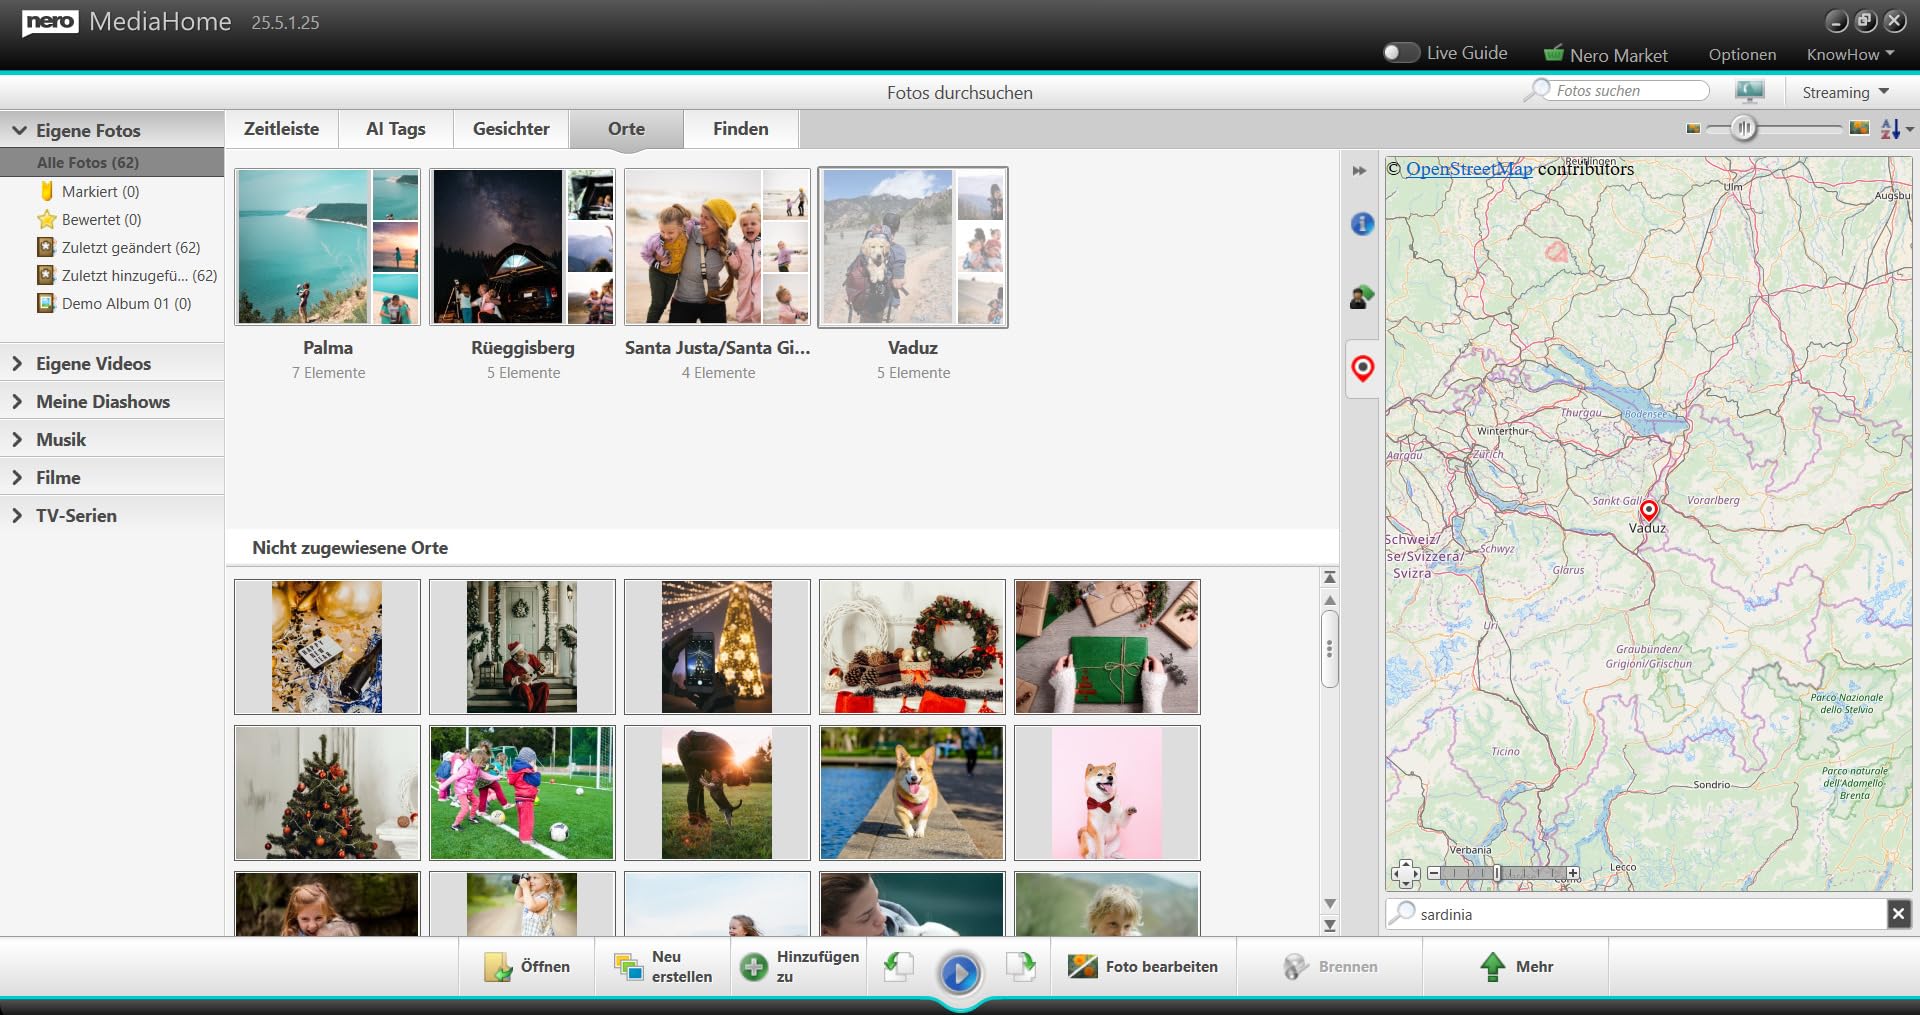Adjust the thumbnail size slider
Viewport: 1920px width, 1015px height.
tap(1744, 128)
